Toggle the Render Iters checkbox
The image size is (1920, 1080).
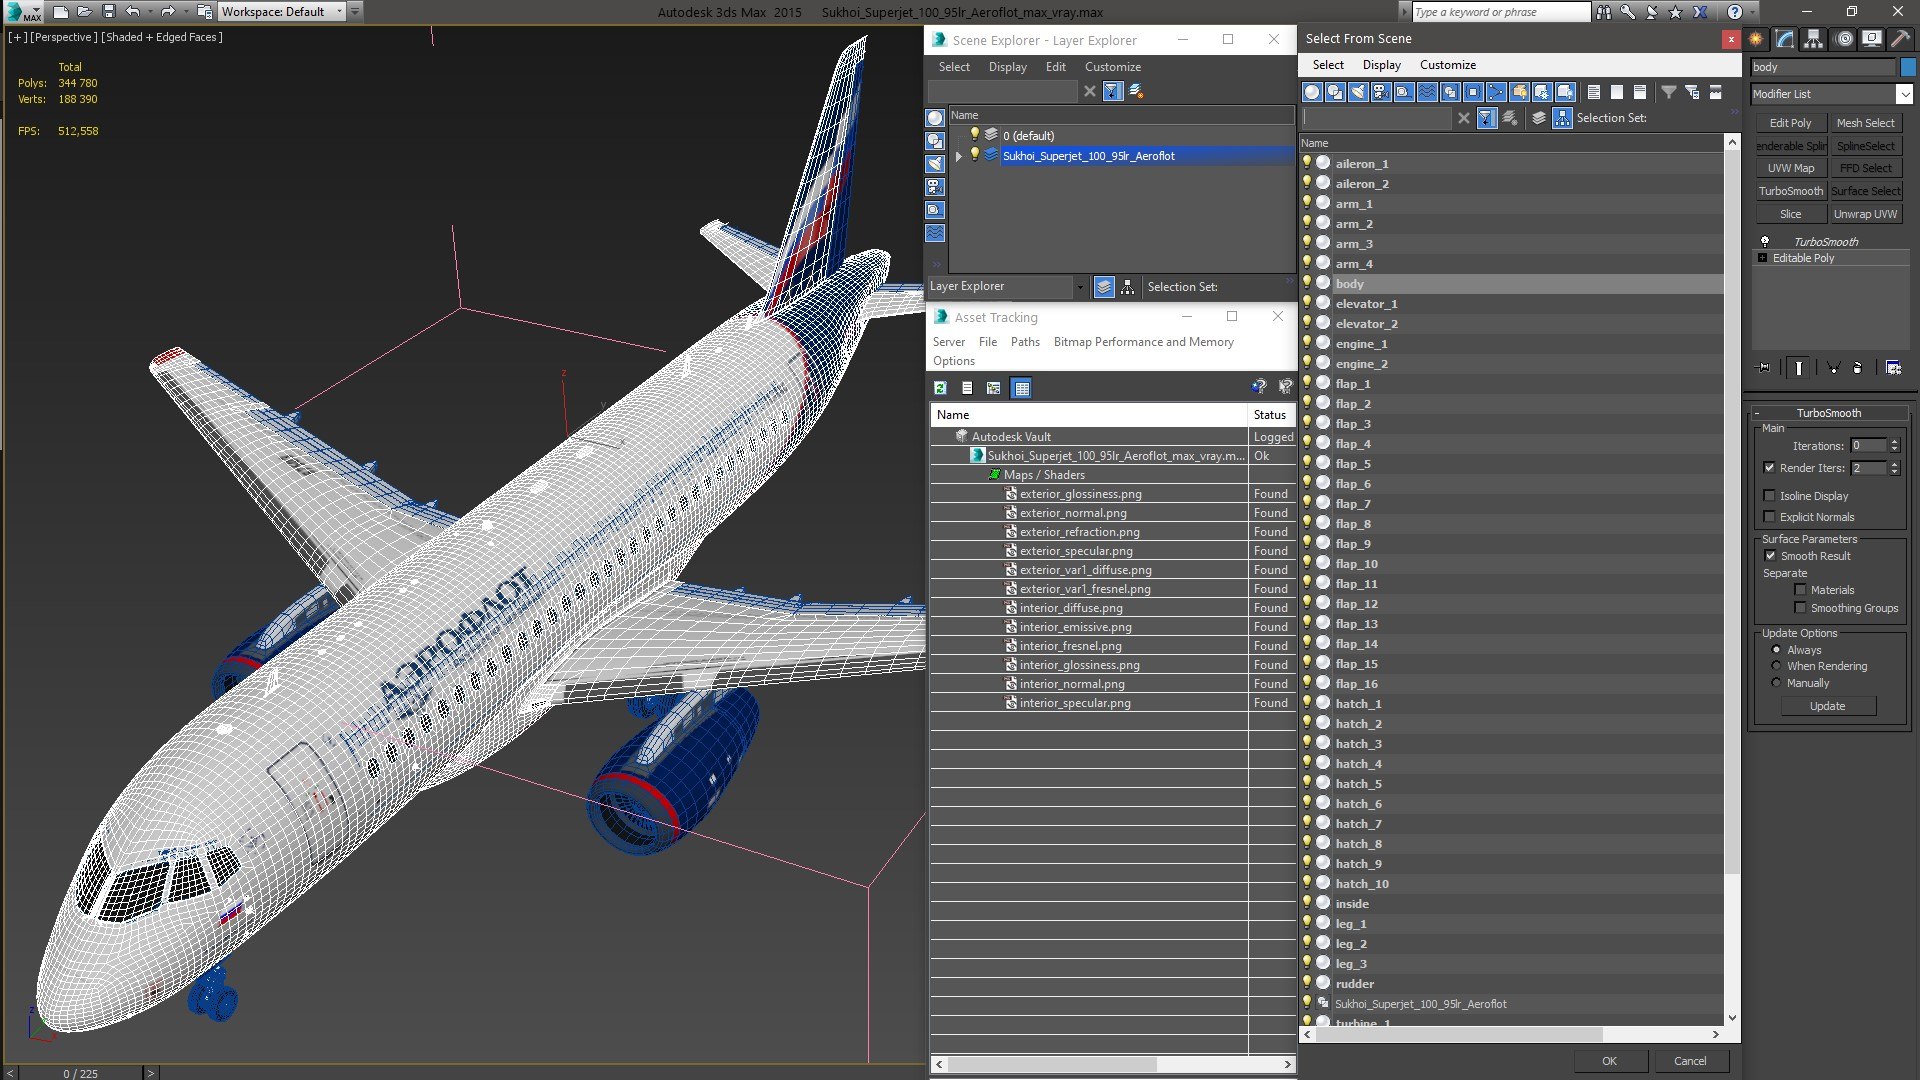[1769, 468]
